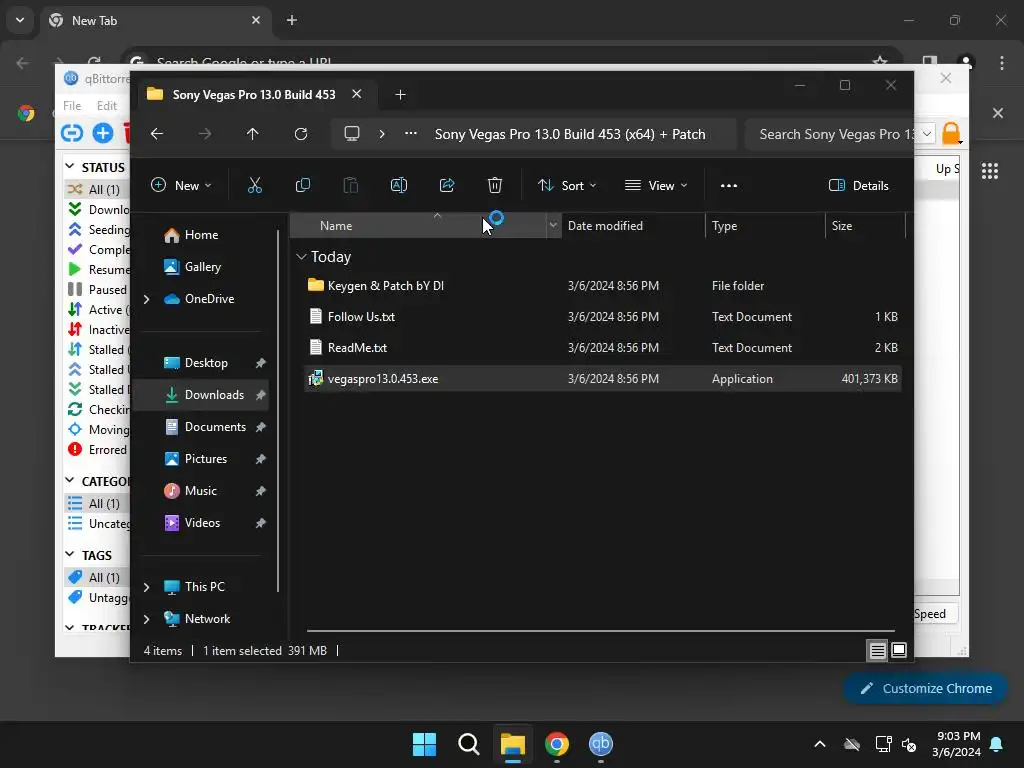Open the Sort dropdown

(x=567, y=185)
